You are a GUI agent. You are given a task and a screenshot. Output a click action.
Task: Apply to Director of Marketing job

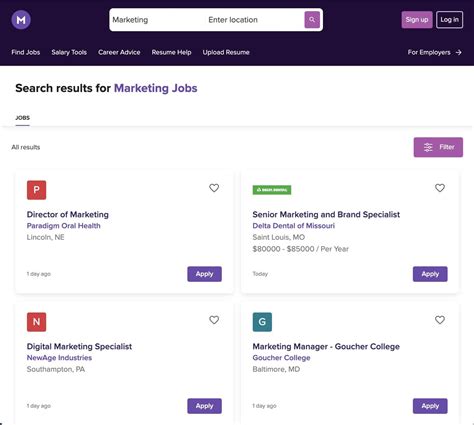(204, 274)
